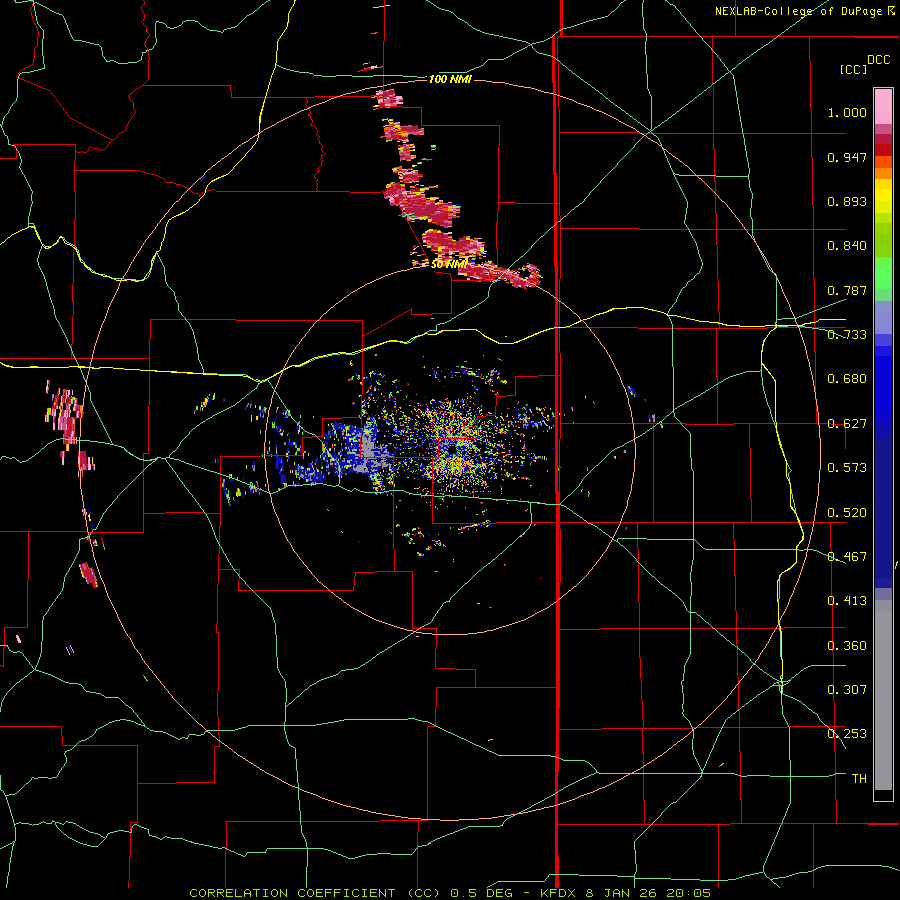
Task: Click the 1.000 scale value
Action: (x=847, y=112)
